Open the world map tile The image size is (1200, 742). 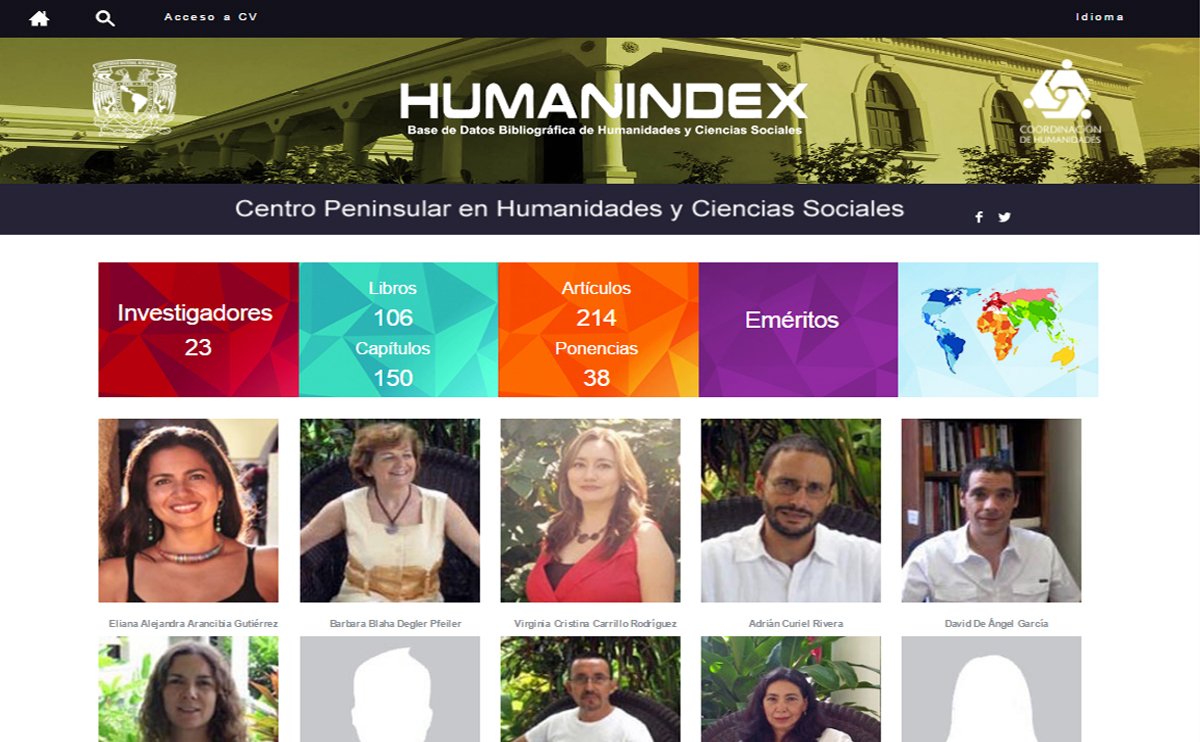[x=998, y=329]
